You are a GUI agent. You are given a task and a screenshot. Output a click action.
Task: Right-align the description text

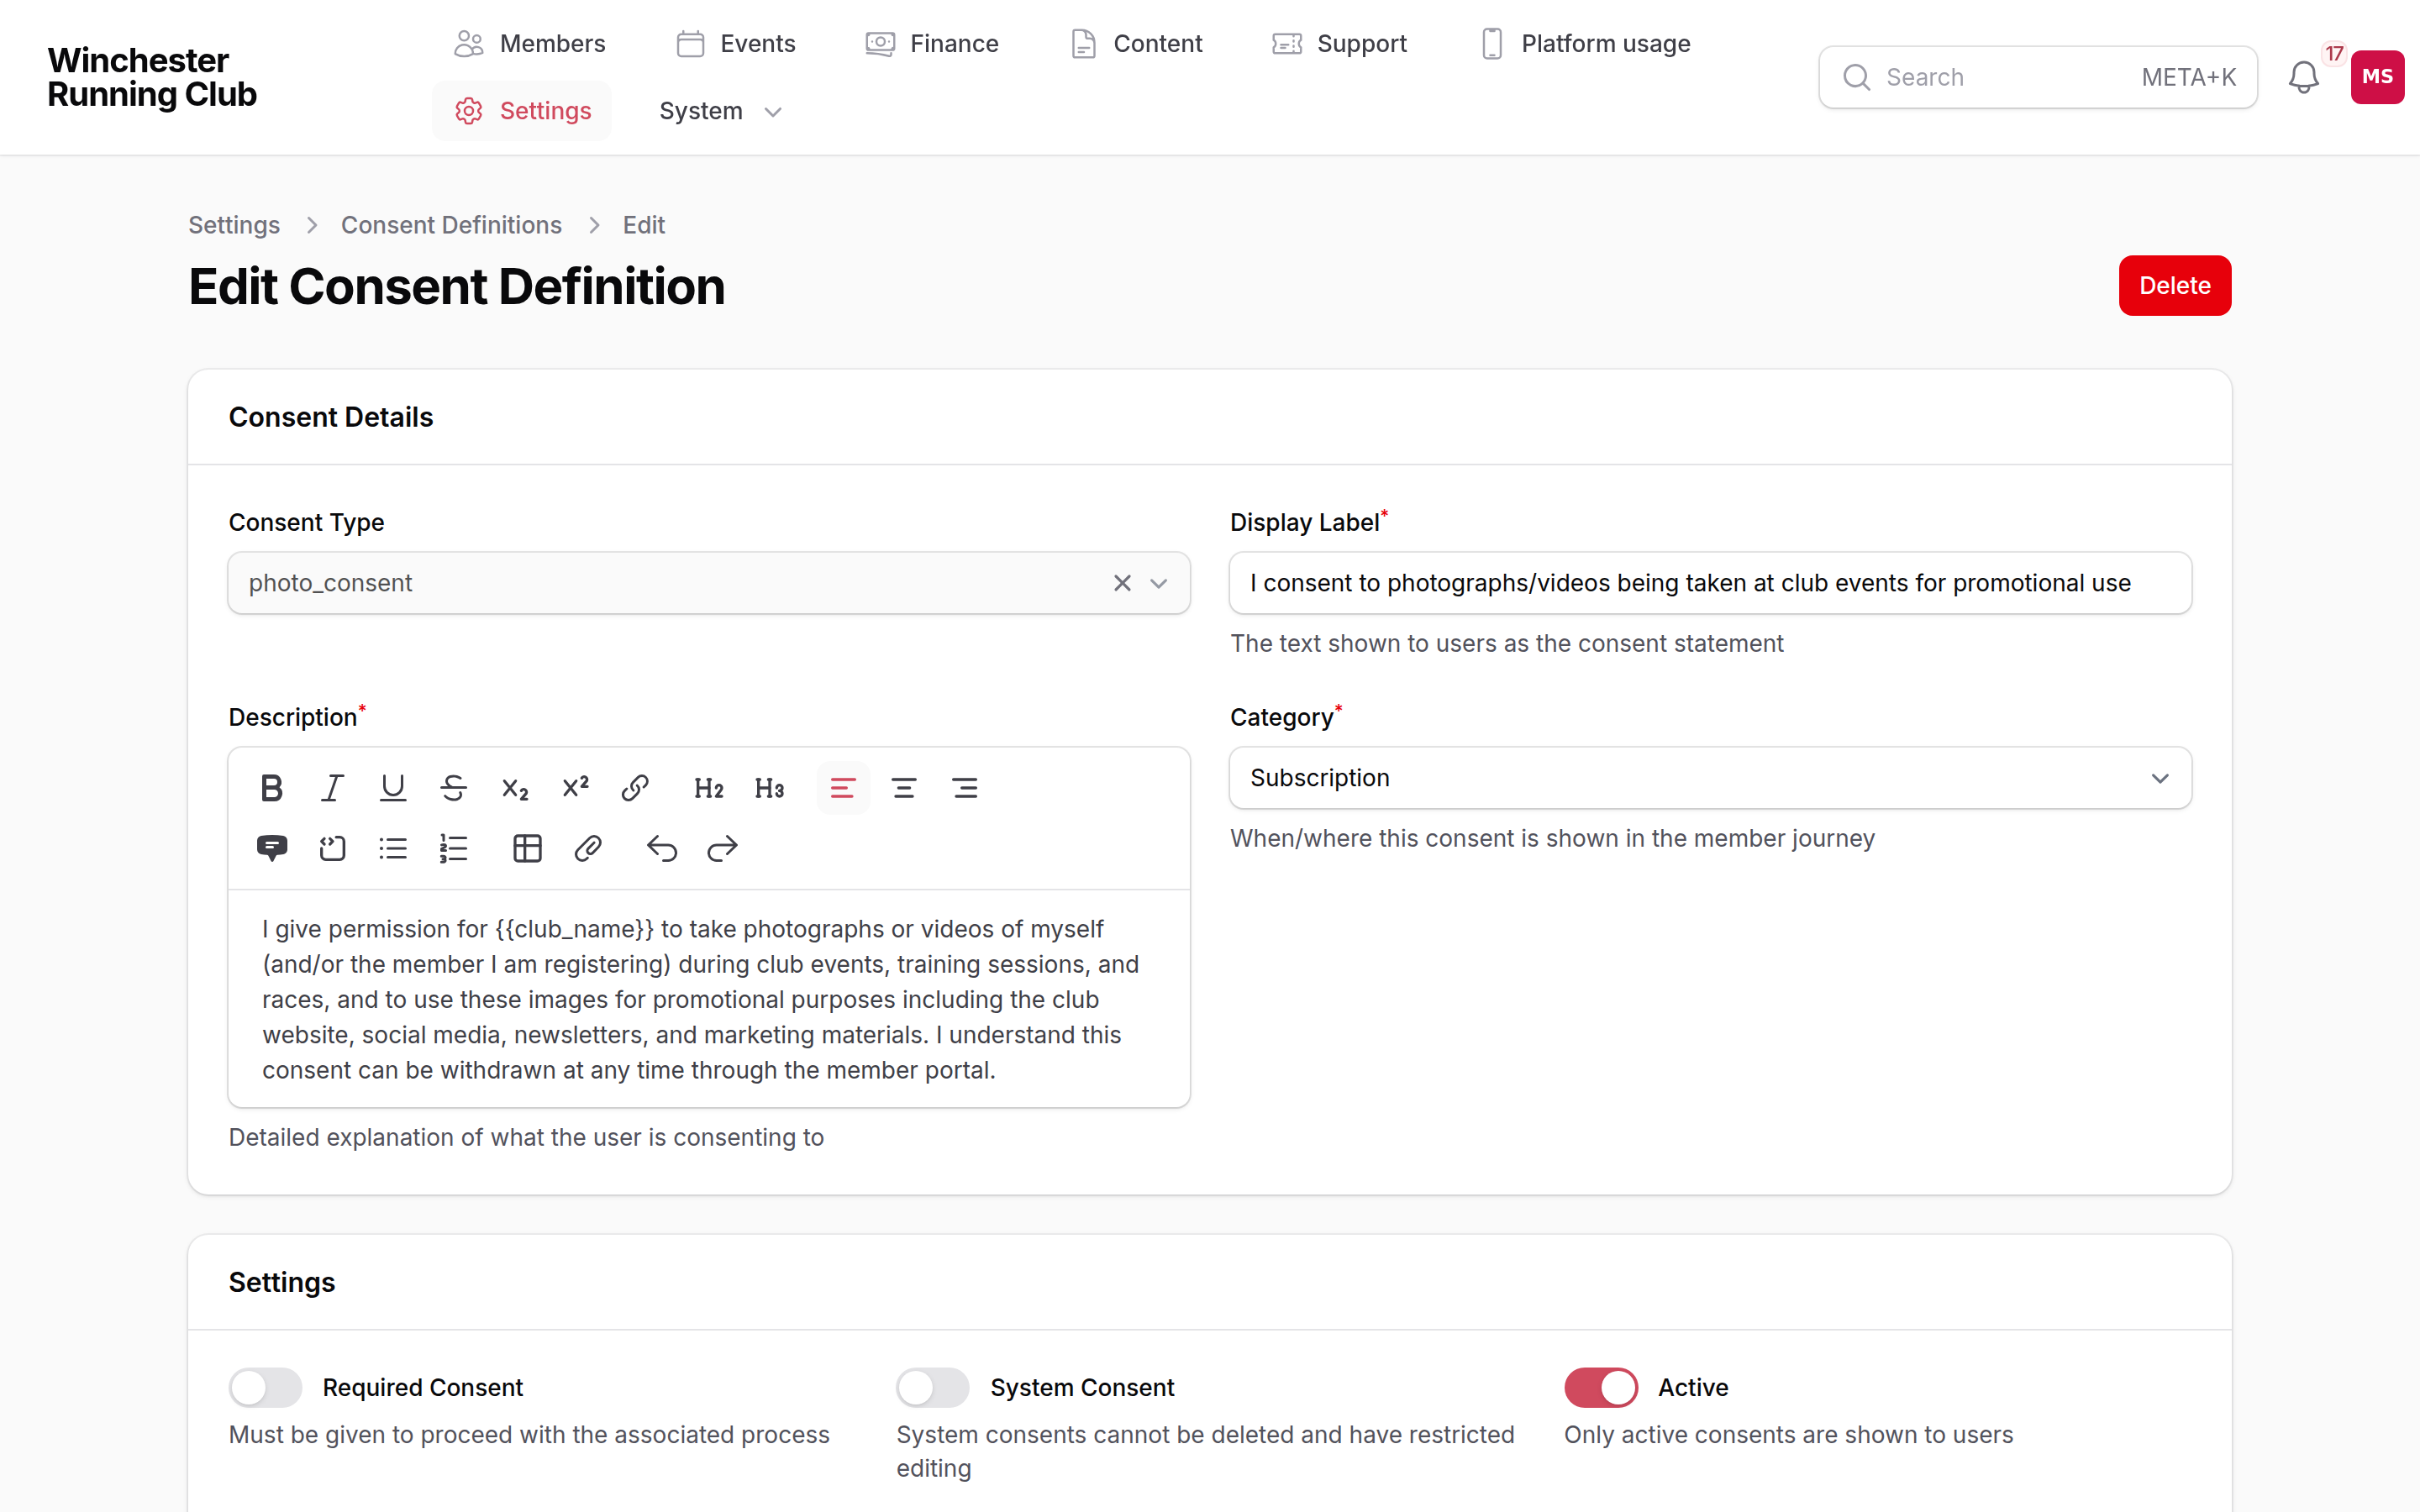(965, 788)
